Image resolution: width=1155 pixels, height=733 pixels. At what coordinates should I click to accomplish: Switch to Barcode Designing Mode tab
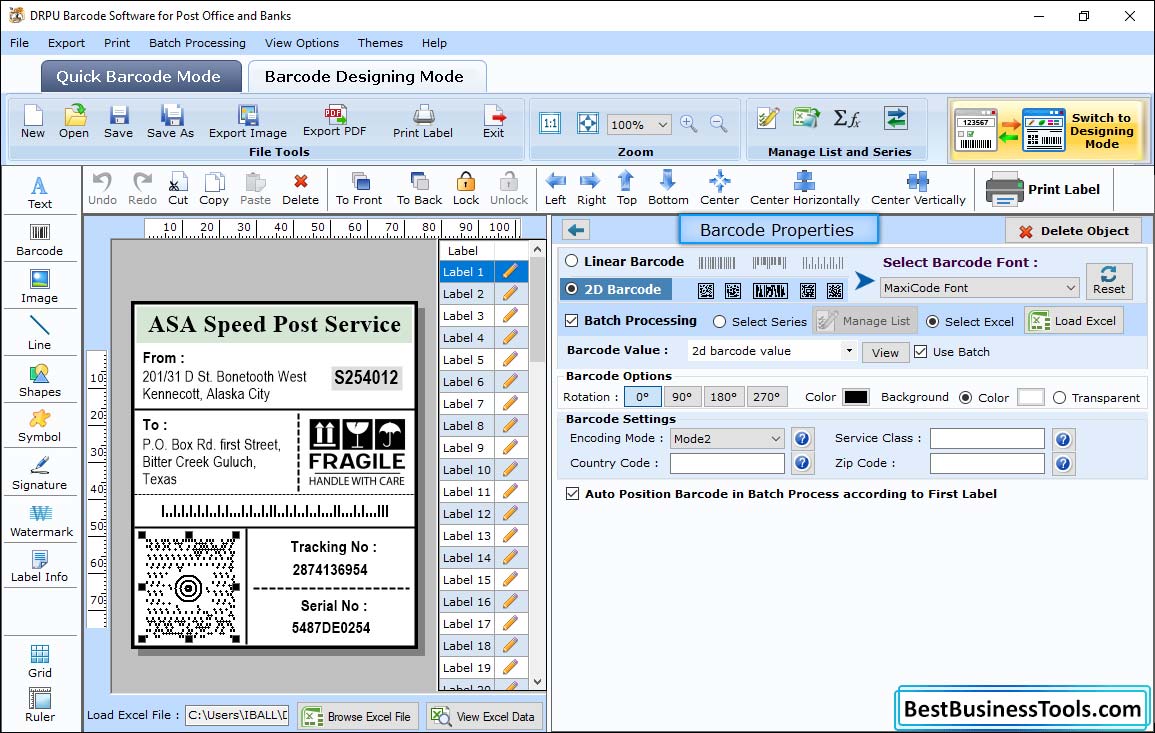coord(367,77)
